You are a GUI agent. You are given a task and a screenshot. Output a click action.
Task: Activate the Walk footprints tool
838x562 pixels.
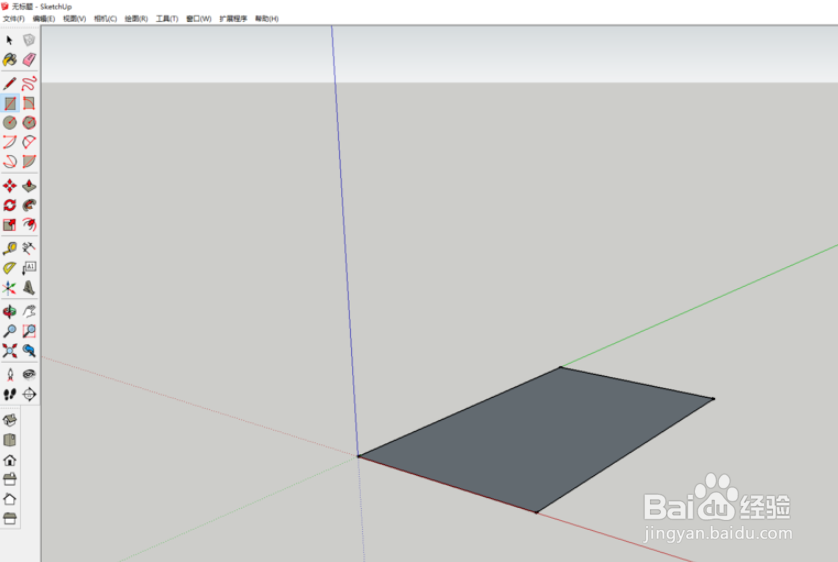10,394
